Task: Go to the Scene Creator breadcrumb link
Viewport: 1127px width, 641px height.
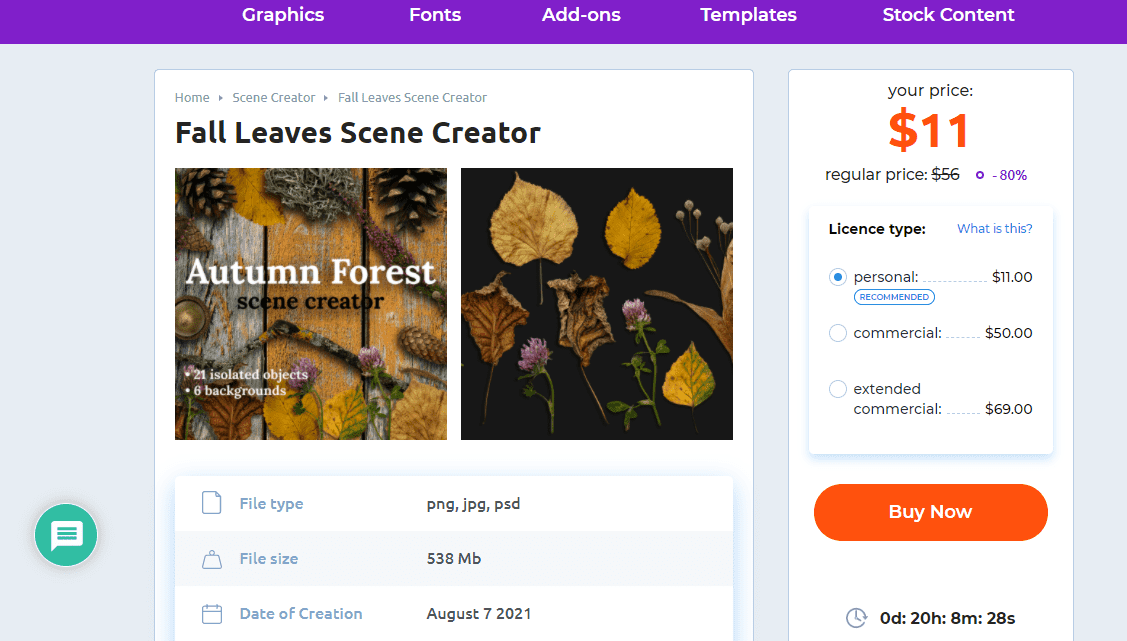Action: pos(274,98)
